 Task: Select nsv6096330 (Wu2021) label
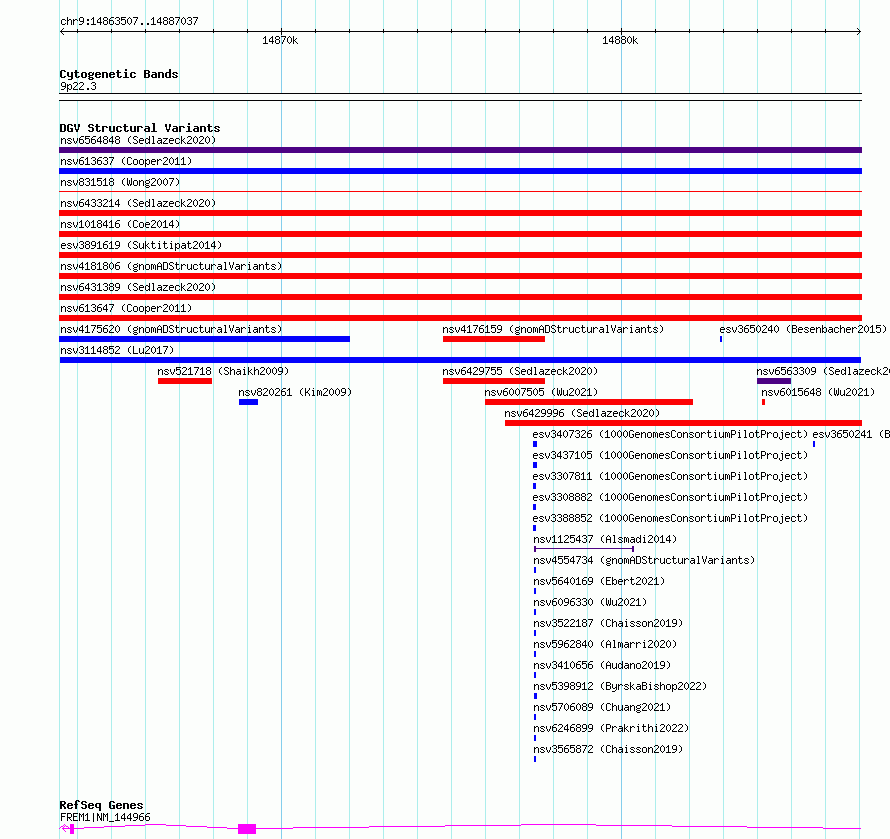click(x=590, y=602)
